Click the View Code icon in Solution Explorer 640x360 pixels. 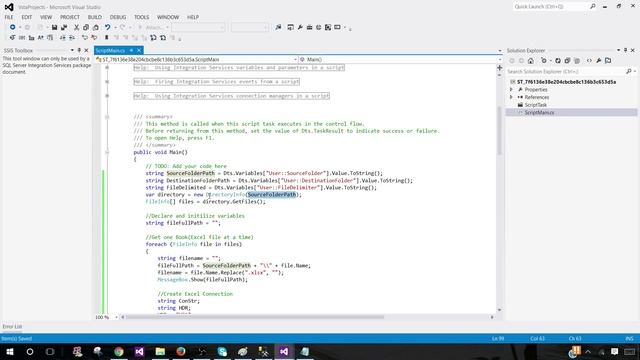click(589, 61)
